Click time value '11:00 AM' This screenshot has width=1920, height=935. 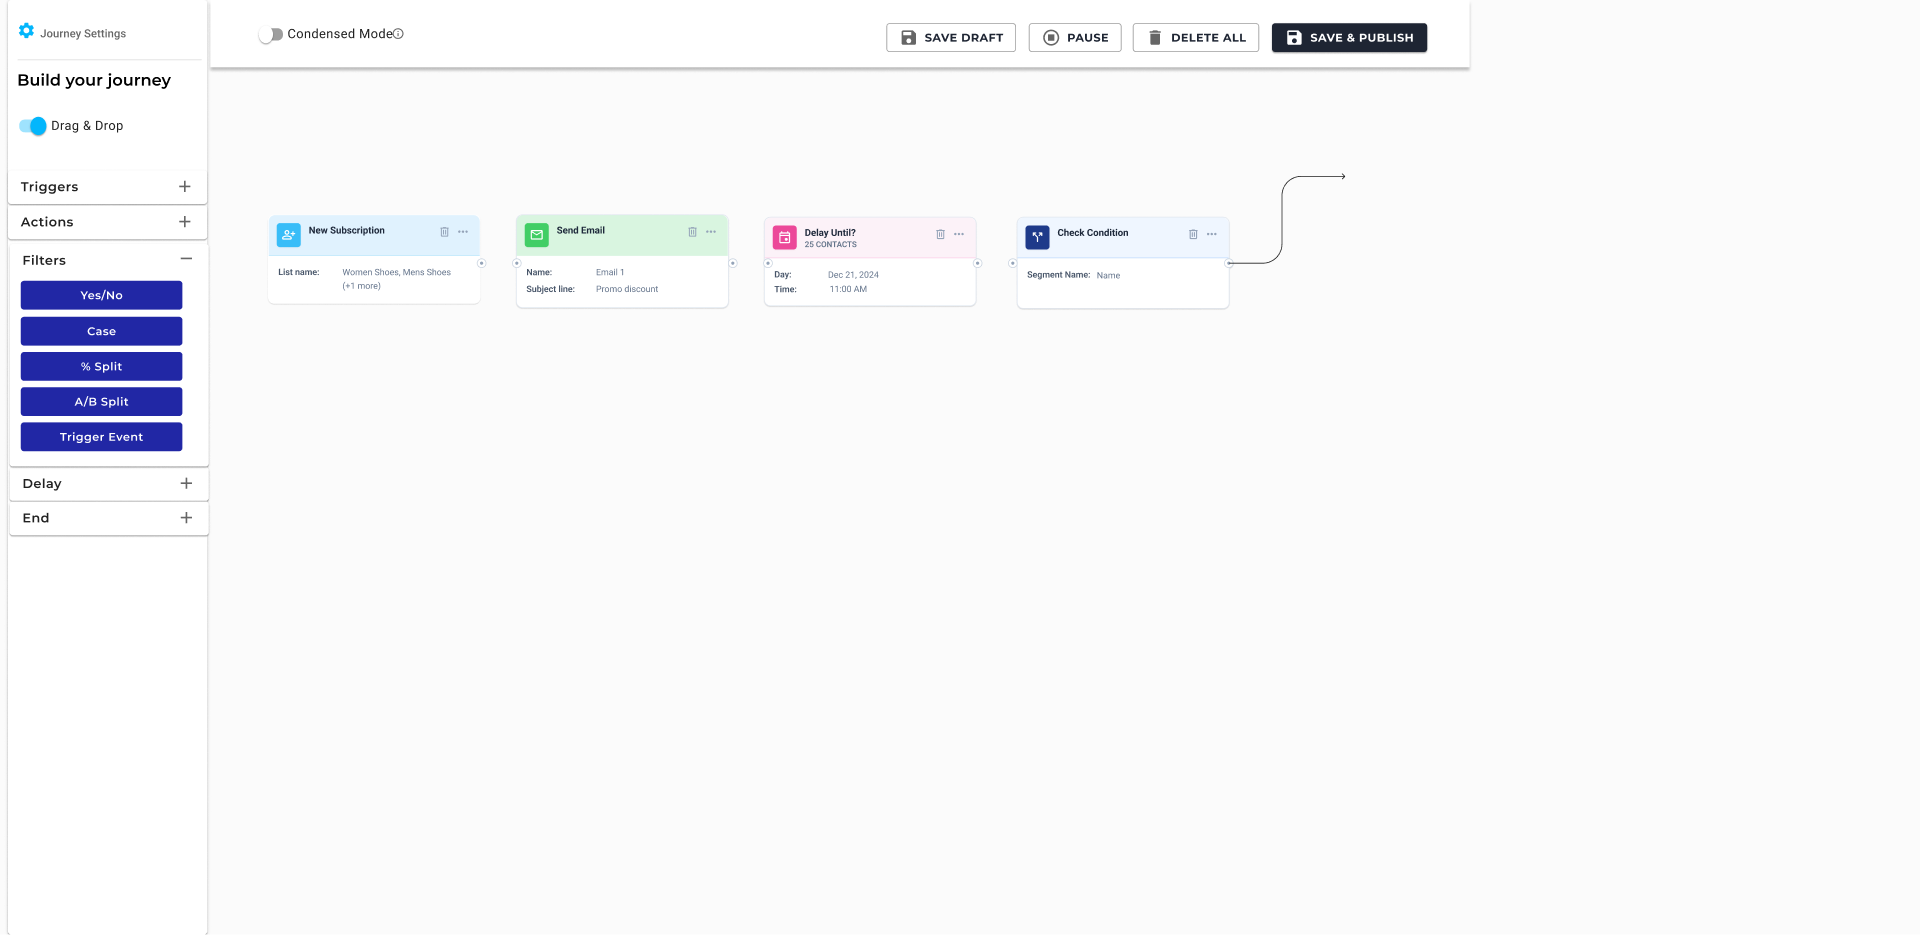click(848, 289)
